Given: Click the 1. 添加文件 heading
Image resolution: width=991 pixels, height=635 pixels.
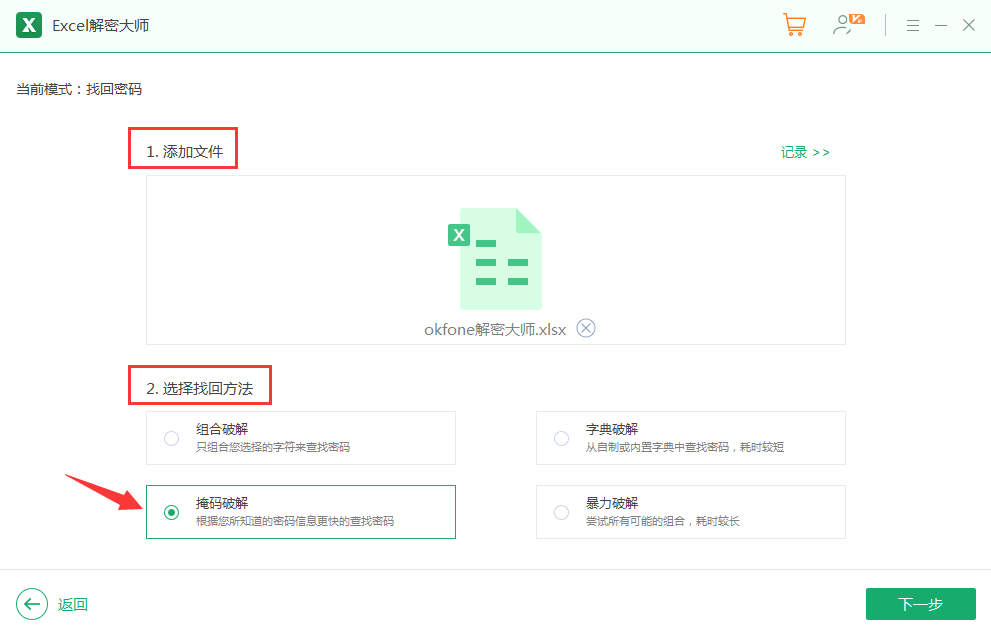Looking at the screenshot, I should 185,152.
